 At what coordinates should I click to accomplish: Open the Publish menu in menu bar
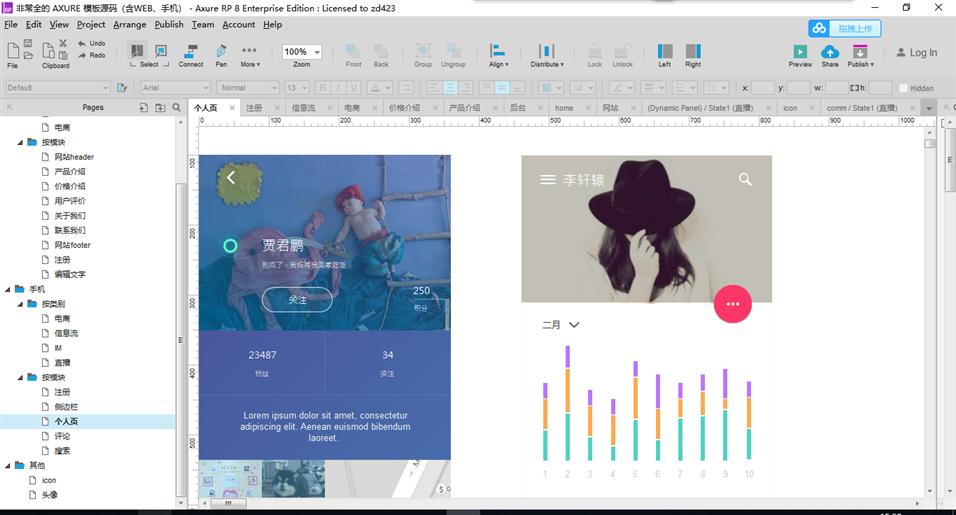(168, 24)
